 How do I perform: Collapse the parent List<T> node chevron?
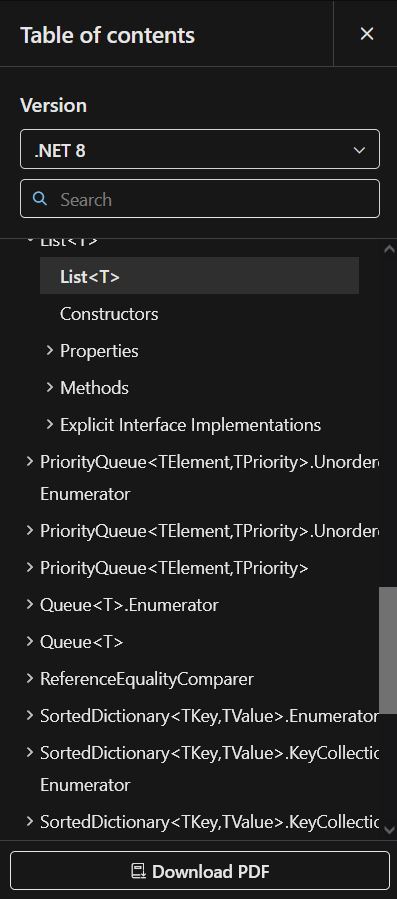click(x=30, y=241)
